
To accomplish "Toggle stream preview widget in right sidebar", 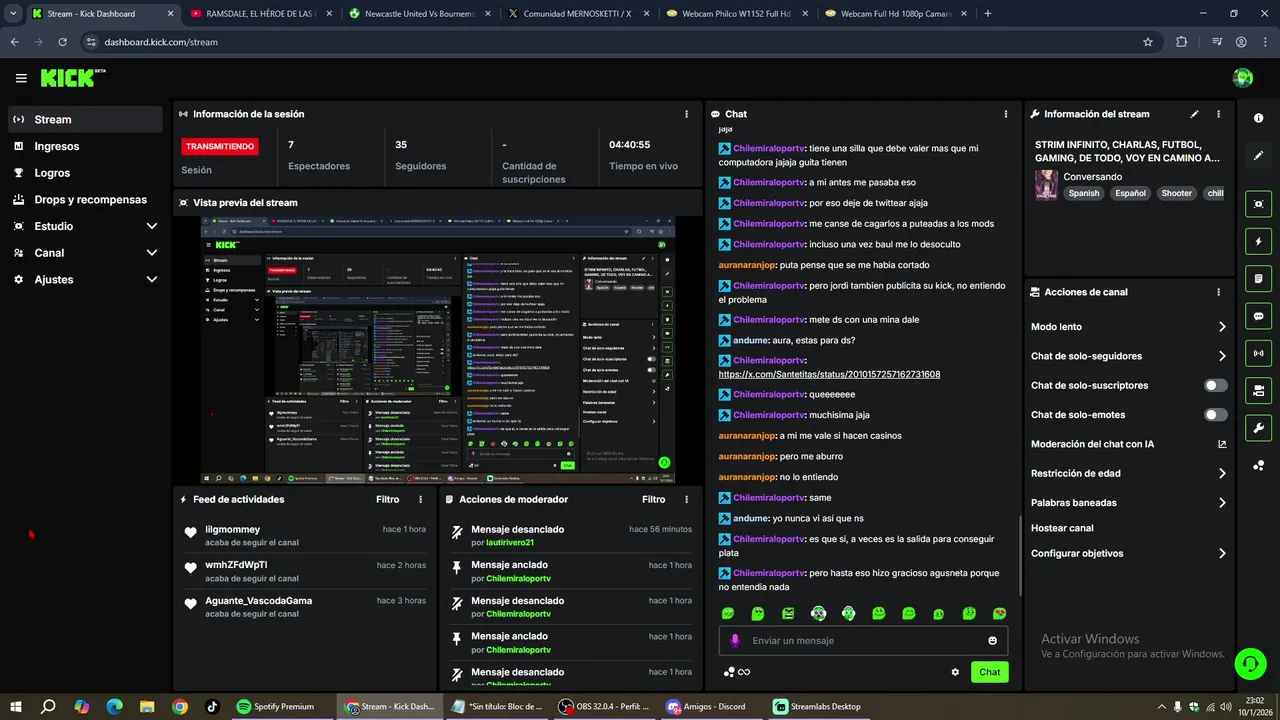I will 1258,204.
